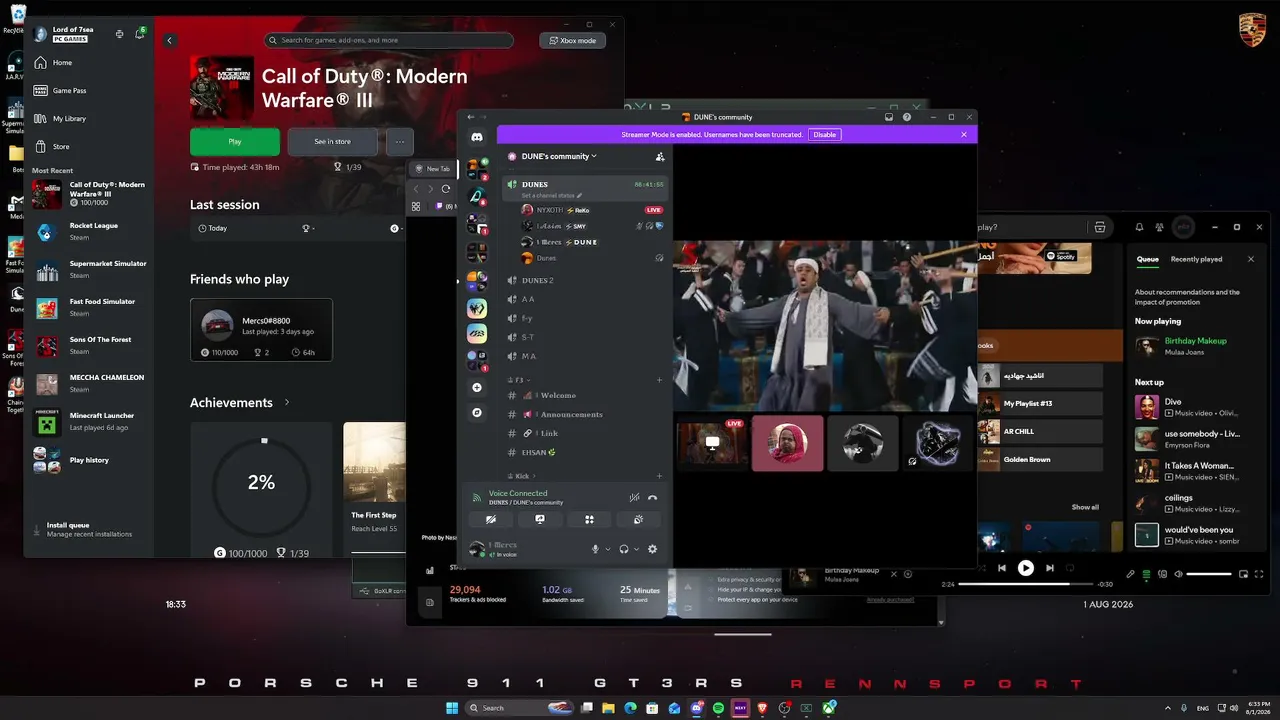Open the Welcome text channel
This screenshot has width=1280, height=720.
[586, 395]
